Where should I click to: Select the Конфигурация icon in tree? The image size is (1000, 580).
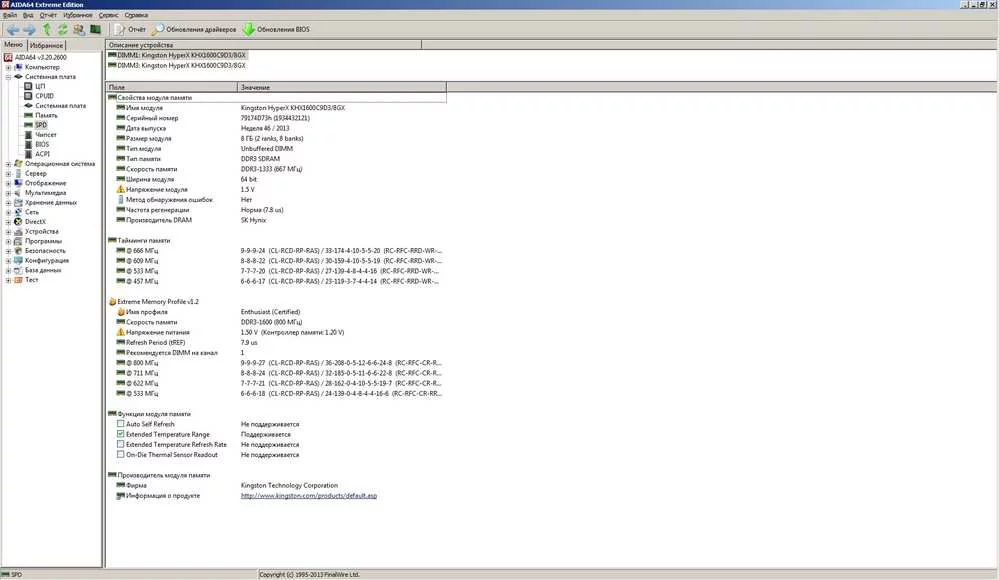tap(18, 260)
